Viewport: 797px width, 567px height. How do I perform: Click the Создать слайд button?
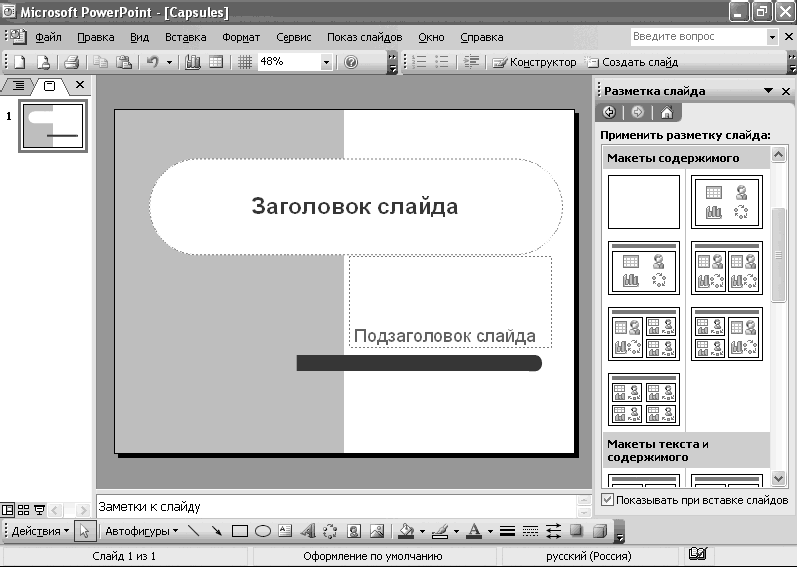[x=631, y=62]
